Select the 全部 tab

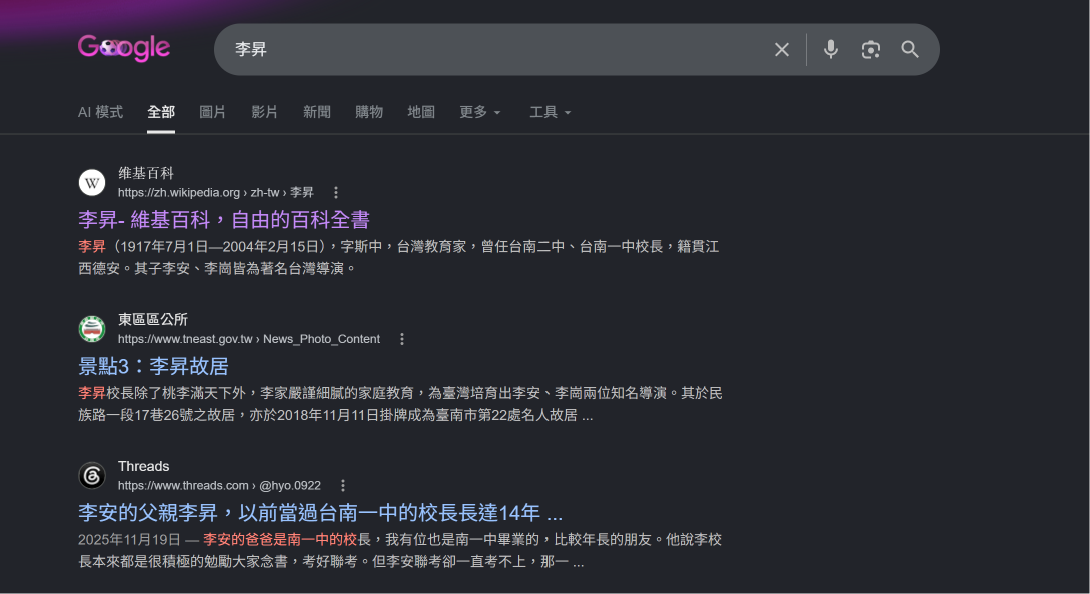[161, 112]
